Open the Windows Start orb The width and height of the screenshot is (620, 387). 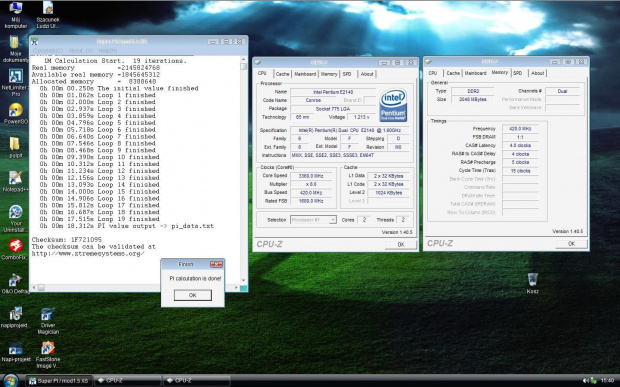(x=11, y=380)
